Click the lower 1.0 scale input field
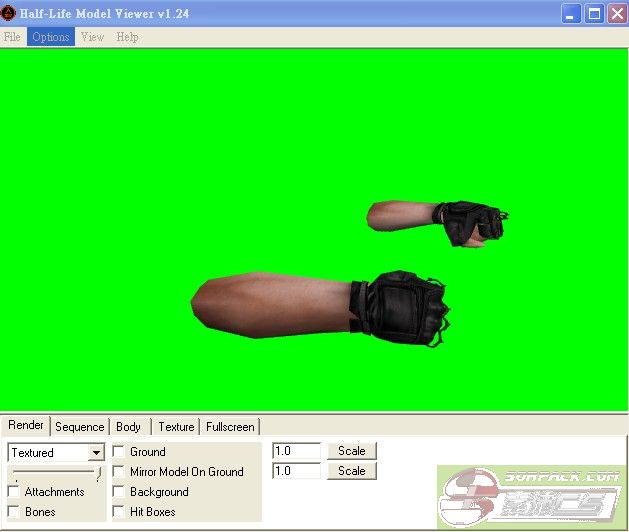Image resolution: width=629 pixels, height=532 pixels. [x=296, y=471]
